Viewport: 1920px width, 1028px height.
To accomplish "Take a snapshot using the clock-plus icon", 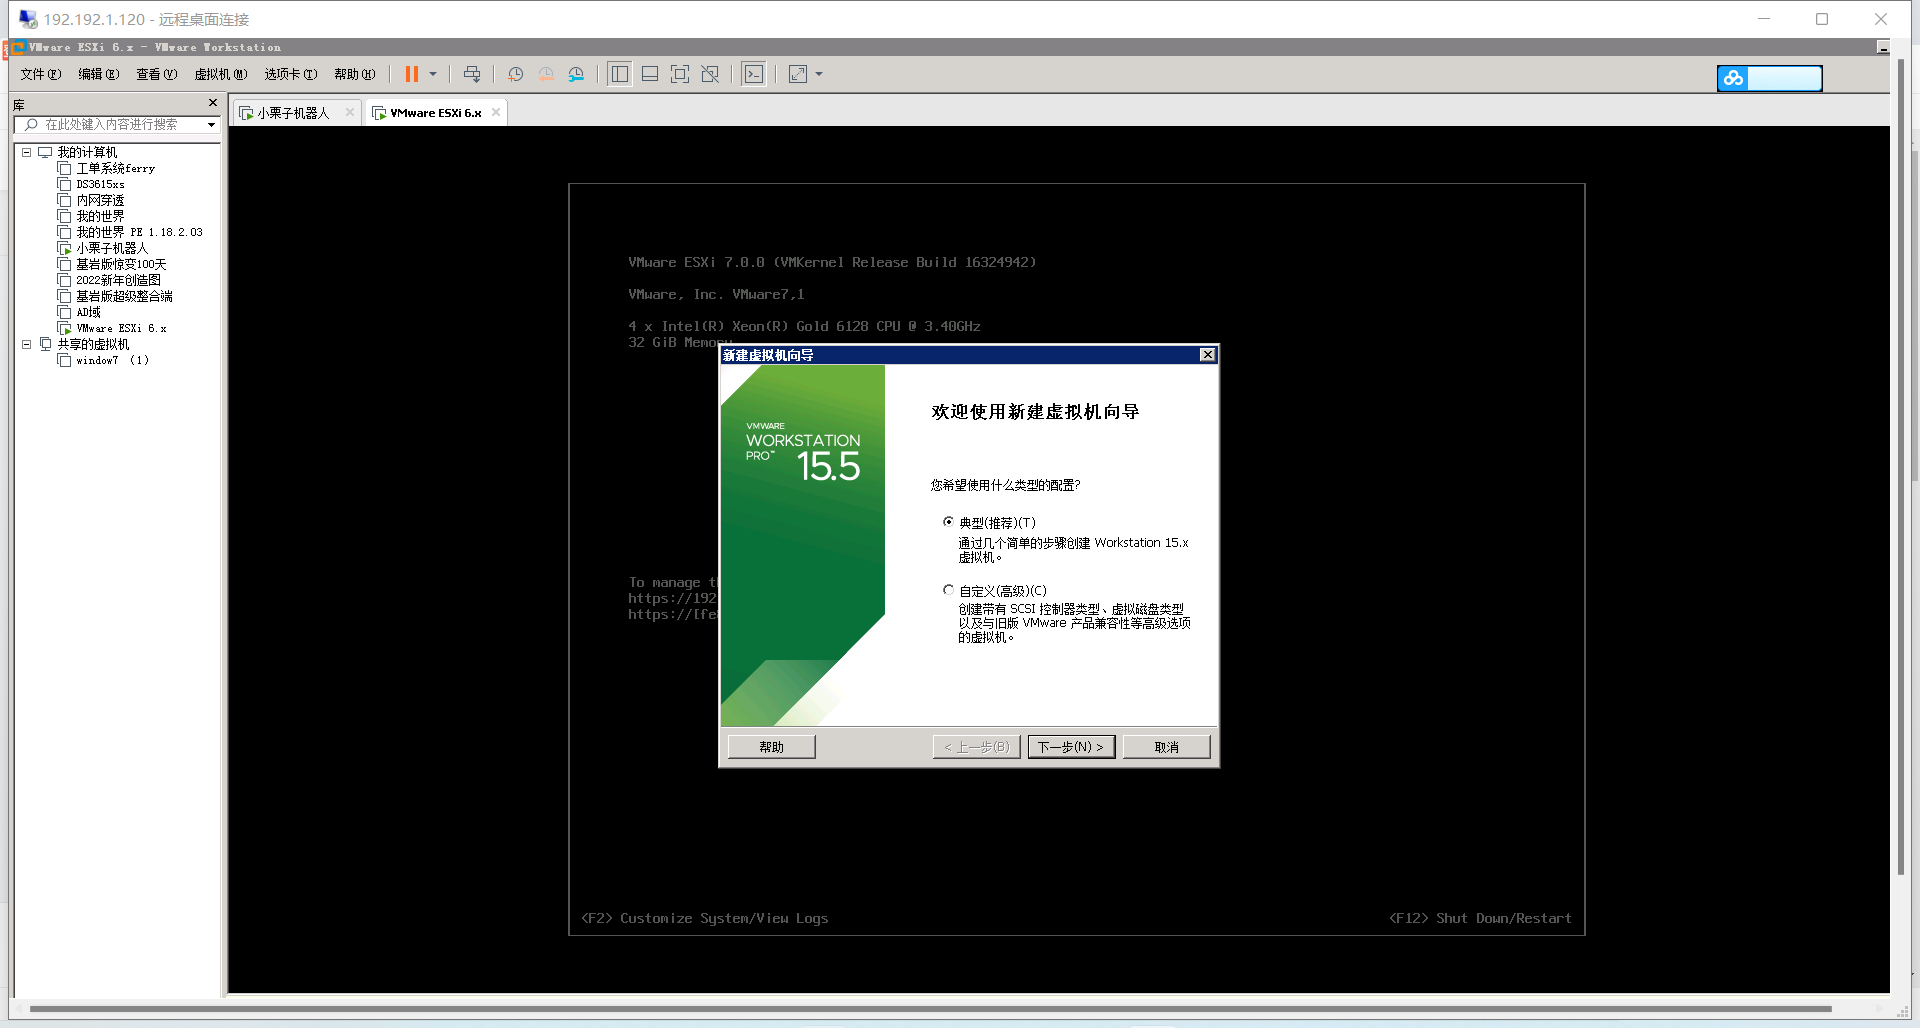I will click(x=515, y=74).
